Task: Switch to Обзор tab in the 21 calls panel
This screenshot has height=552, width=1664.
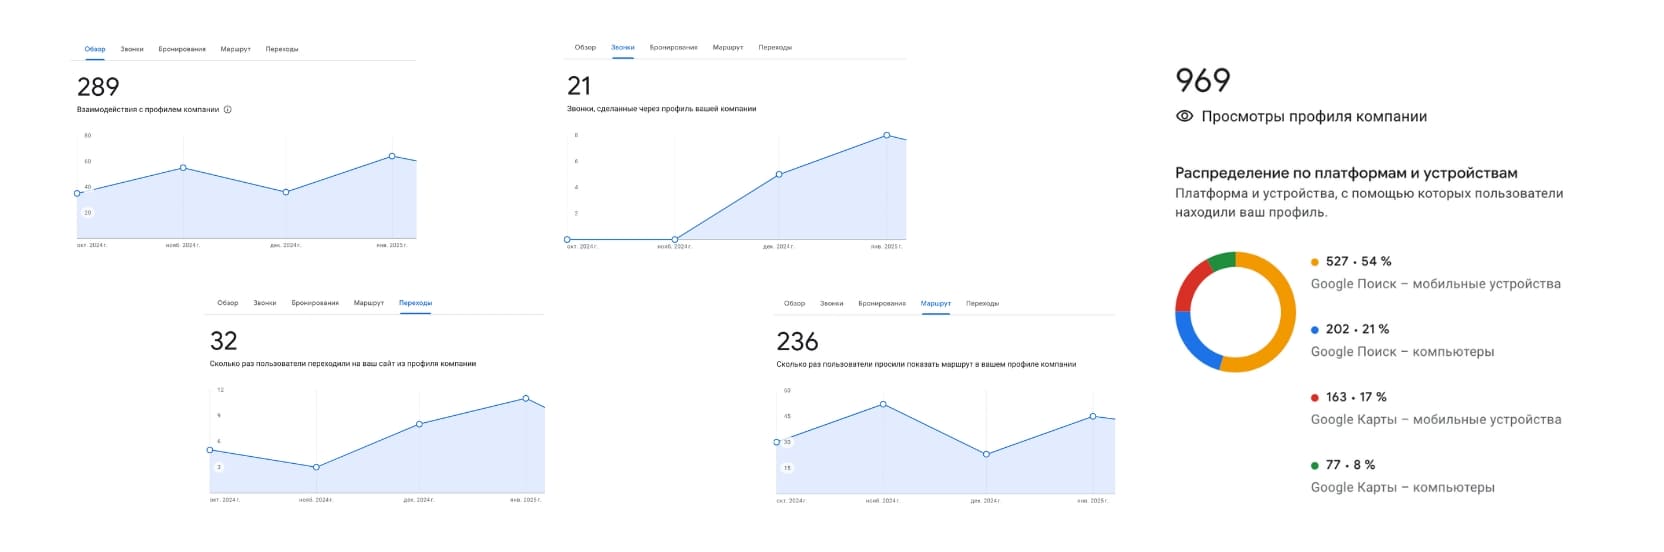Action: pos(585,48)
